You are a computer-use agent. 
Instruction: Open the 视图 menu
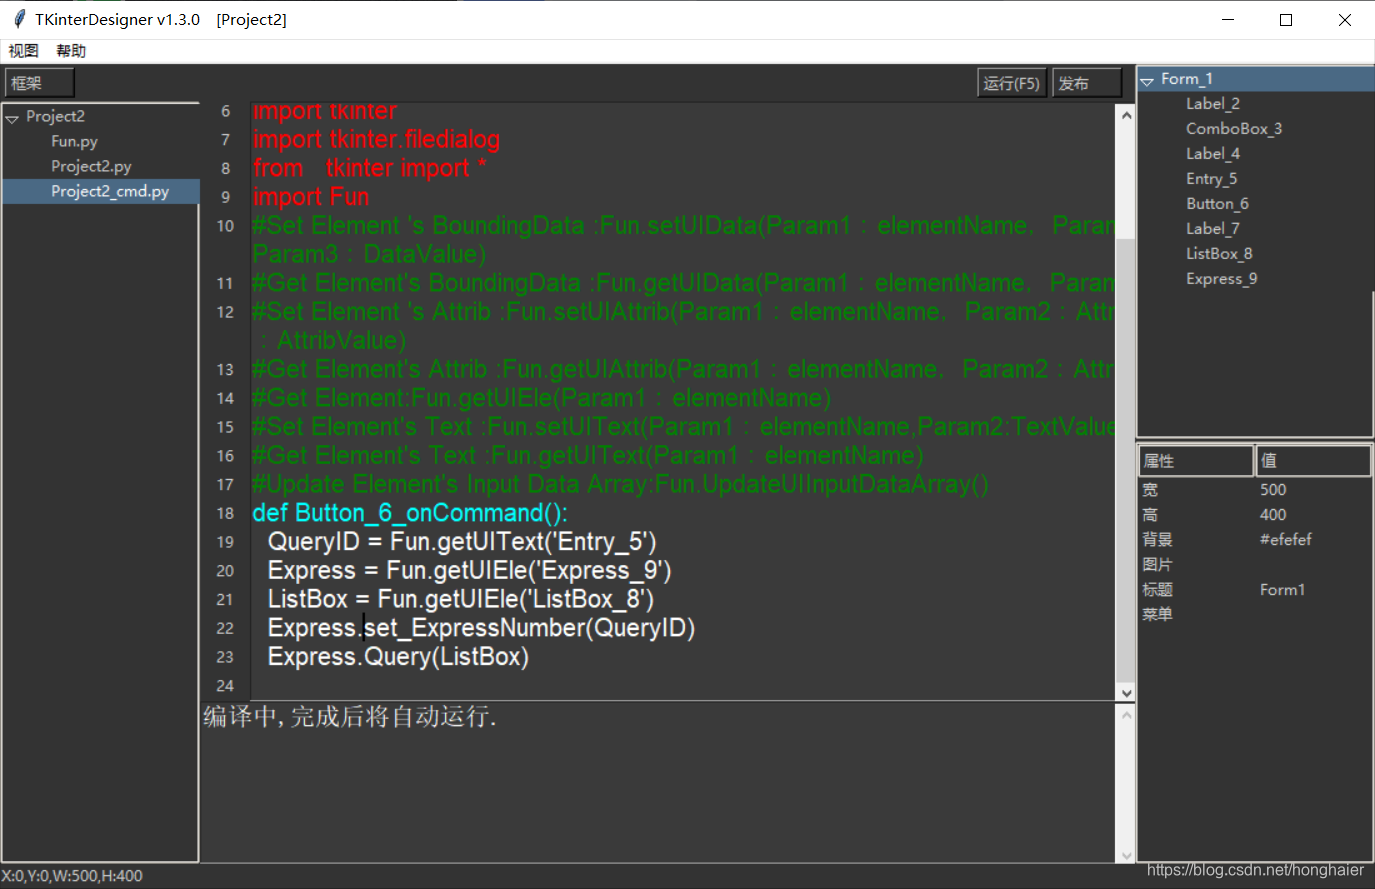pos(23,51)
